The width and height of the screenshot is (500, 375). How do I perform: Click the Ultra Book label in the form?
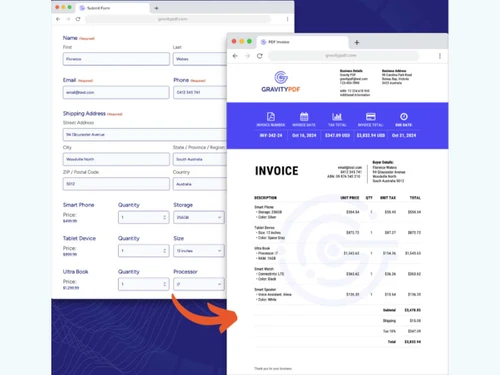tap(76, 272)
